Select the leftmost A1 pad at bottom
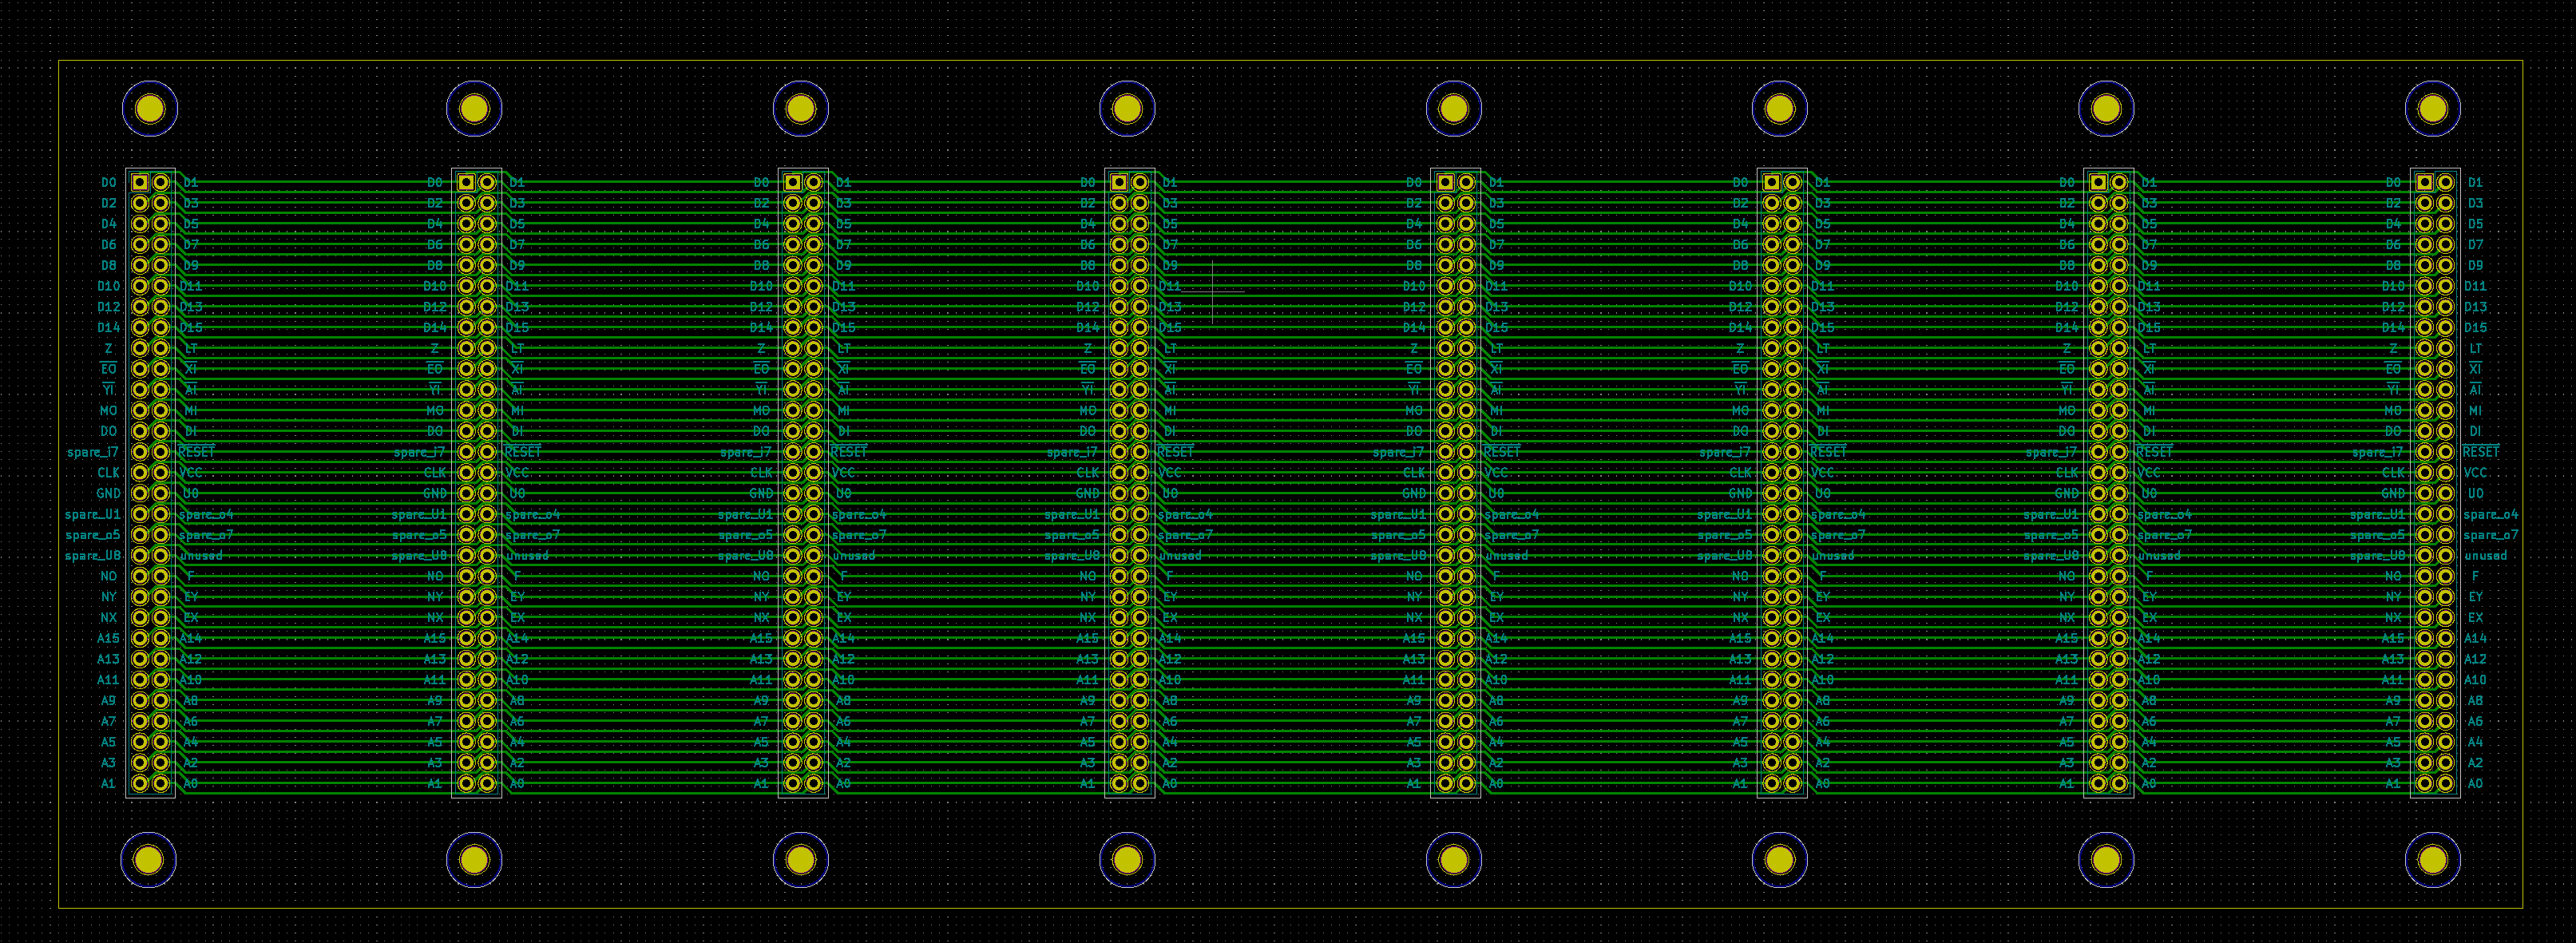 140,783
